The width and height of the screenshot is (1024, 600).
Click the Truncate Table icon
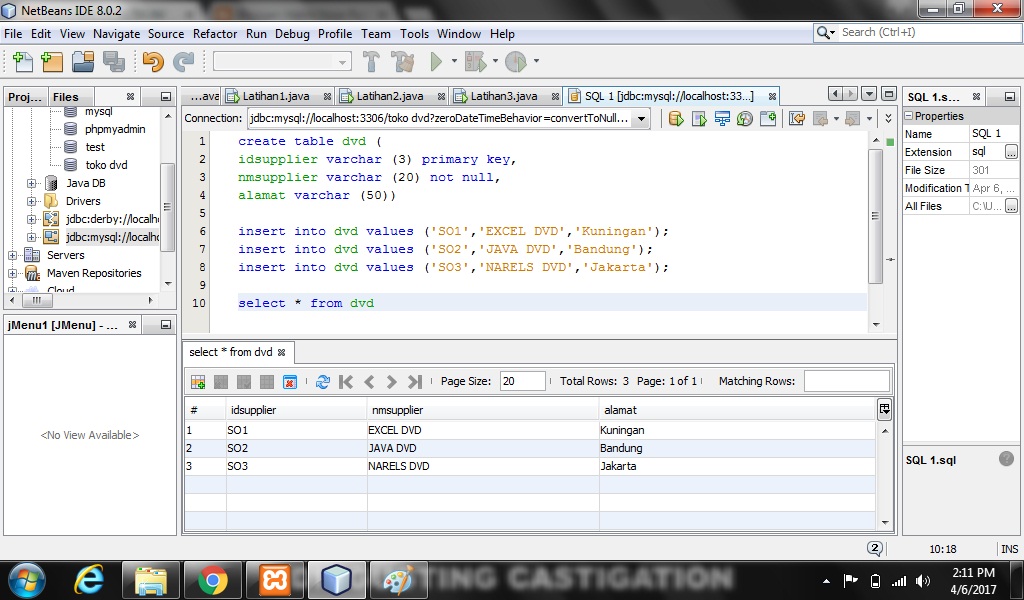[x=290, y=381]
